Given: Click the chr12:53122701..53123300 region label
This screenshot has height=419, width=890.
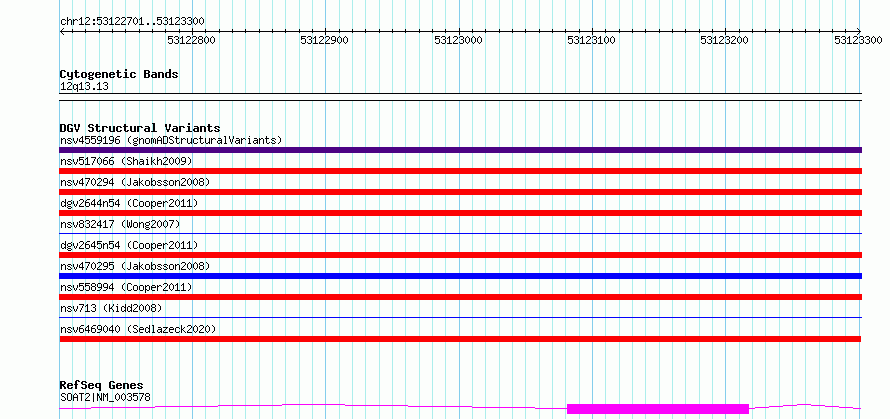Looking at the screenshot, I should point(132,22).
